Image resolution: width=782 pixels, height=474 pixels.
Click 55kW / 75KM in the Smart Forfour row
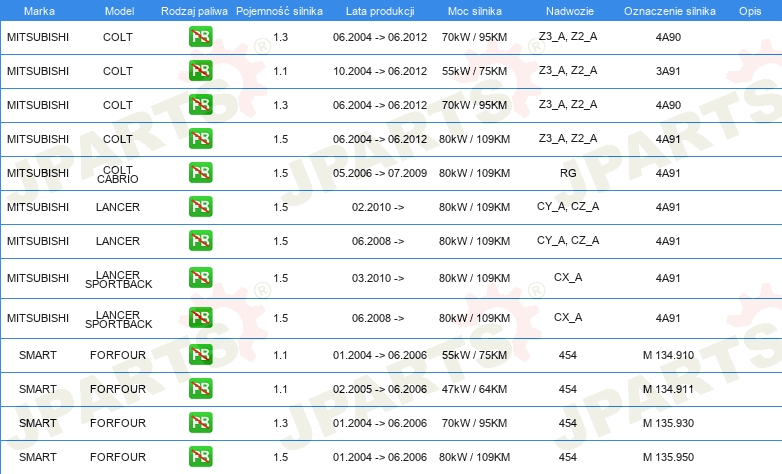(x=474, y=355)
